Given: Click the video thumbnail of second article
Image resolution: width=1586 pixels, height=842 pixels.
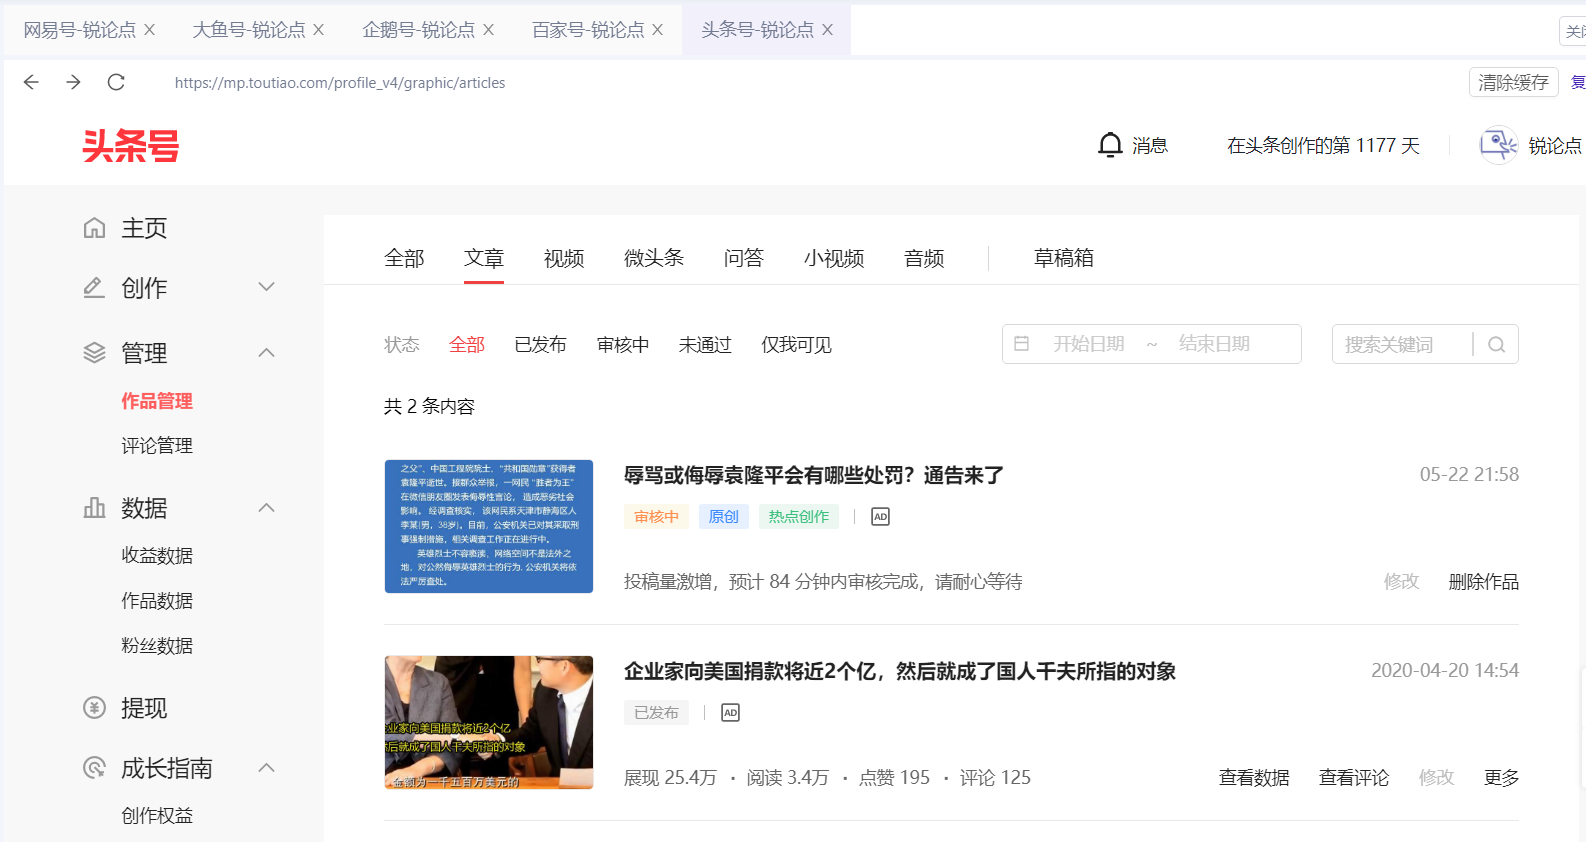Looking at the screenshot, I should point(489,722).
